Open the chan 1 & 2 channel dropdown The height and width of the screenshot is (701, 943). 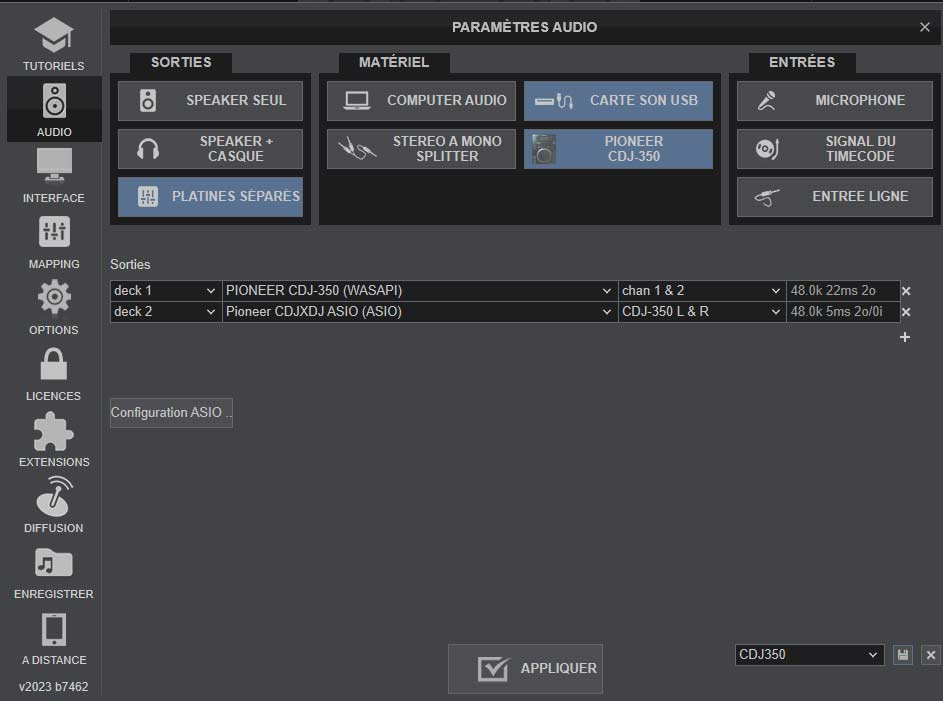pyautogui.click(x=702, y=291)
